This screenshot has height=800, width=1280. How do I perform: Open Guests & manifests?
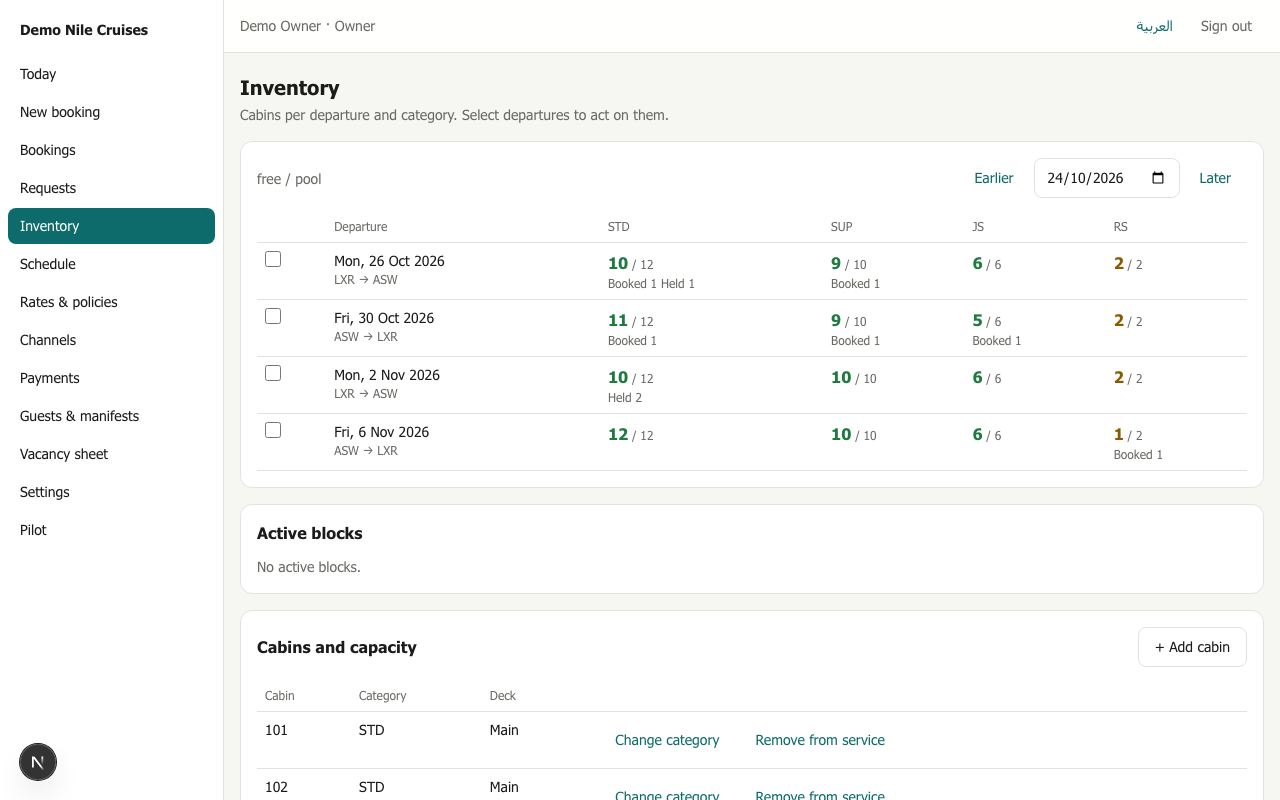(111, 416)
